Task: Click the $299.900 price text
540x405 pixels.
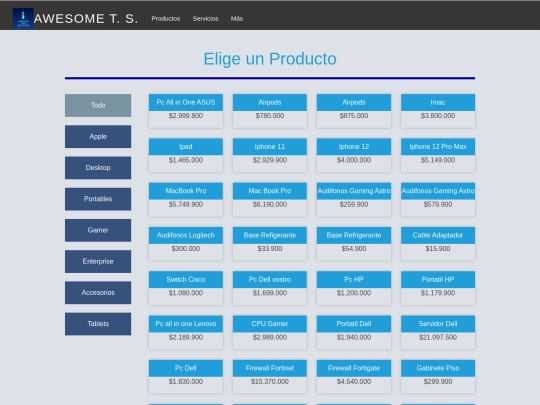Action: (x=438, y=382)
